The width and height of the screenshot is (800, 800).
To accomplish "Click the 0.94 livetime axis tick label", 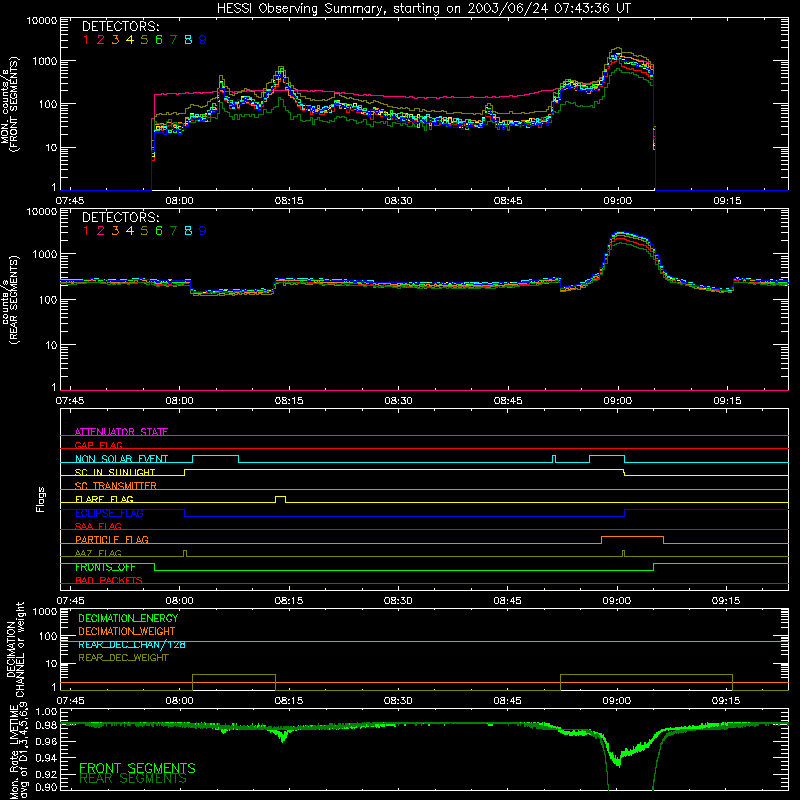I will tap(46, 758).
